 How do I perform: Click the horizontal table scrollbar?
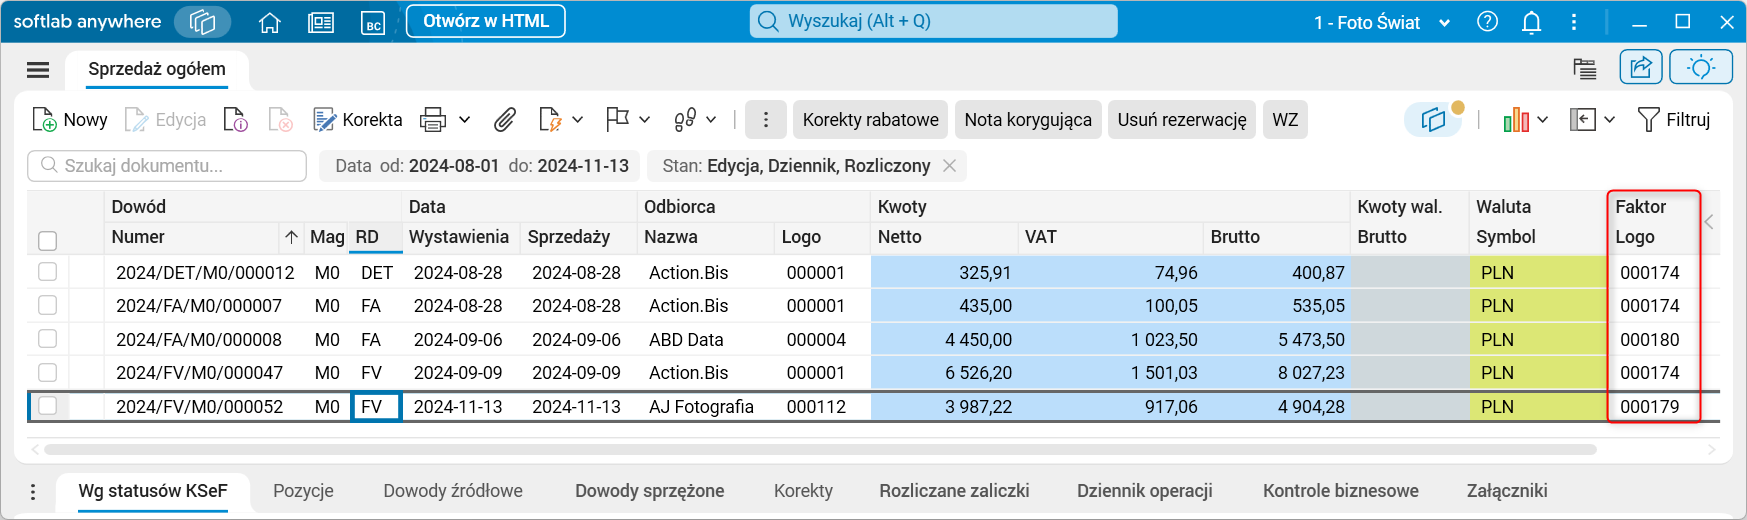point(820,450)
